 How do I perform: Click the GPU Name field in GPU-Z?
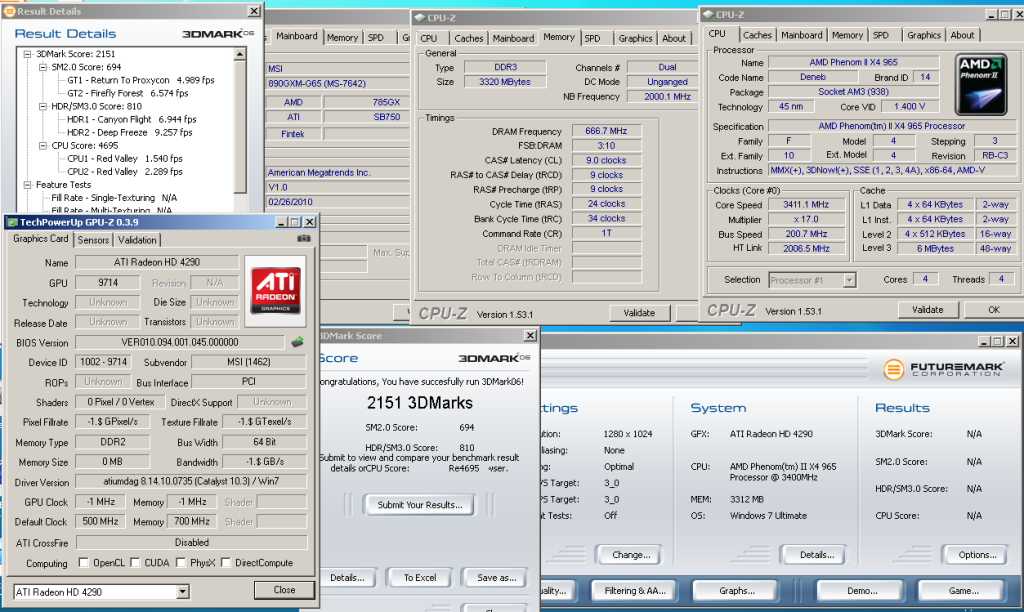[157, 263]
